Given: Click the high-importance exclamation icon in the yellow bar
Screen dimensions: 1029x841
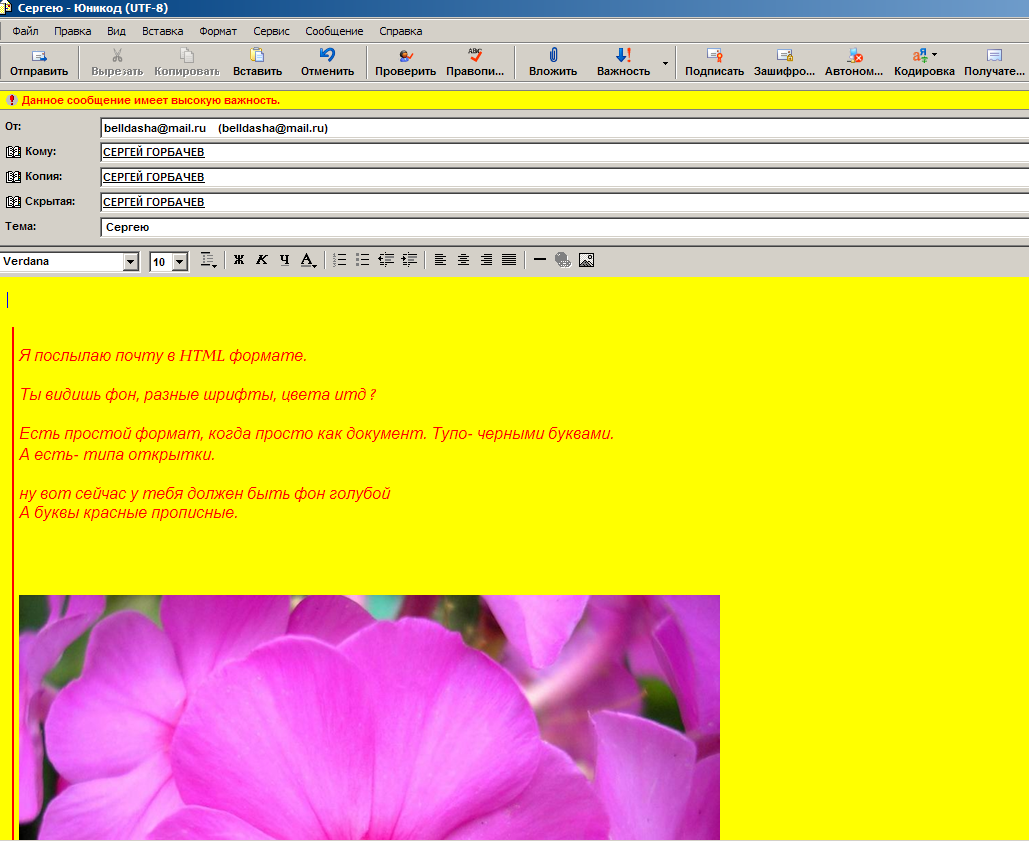Looking at the screenshot, I should pyautogui.click(x=12, y=100).
